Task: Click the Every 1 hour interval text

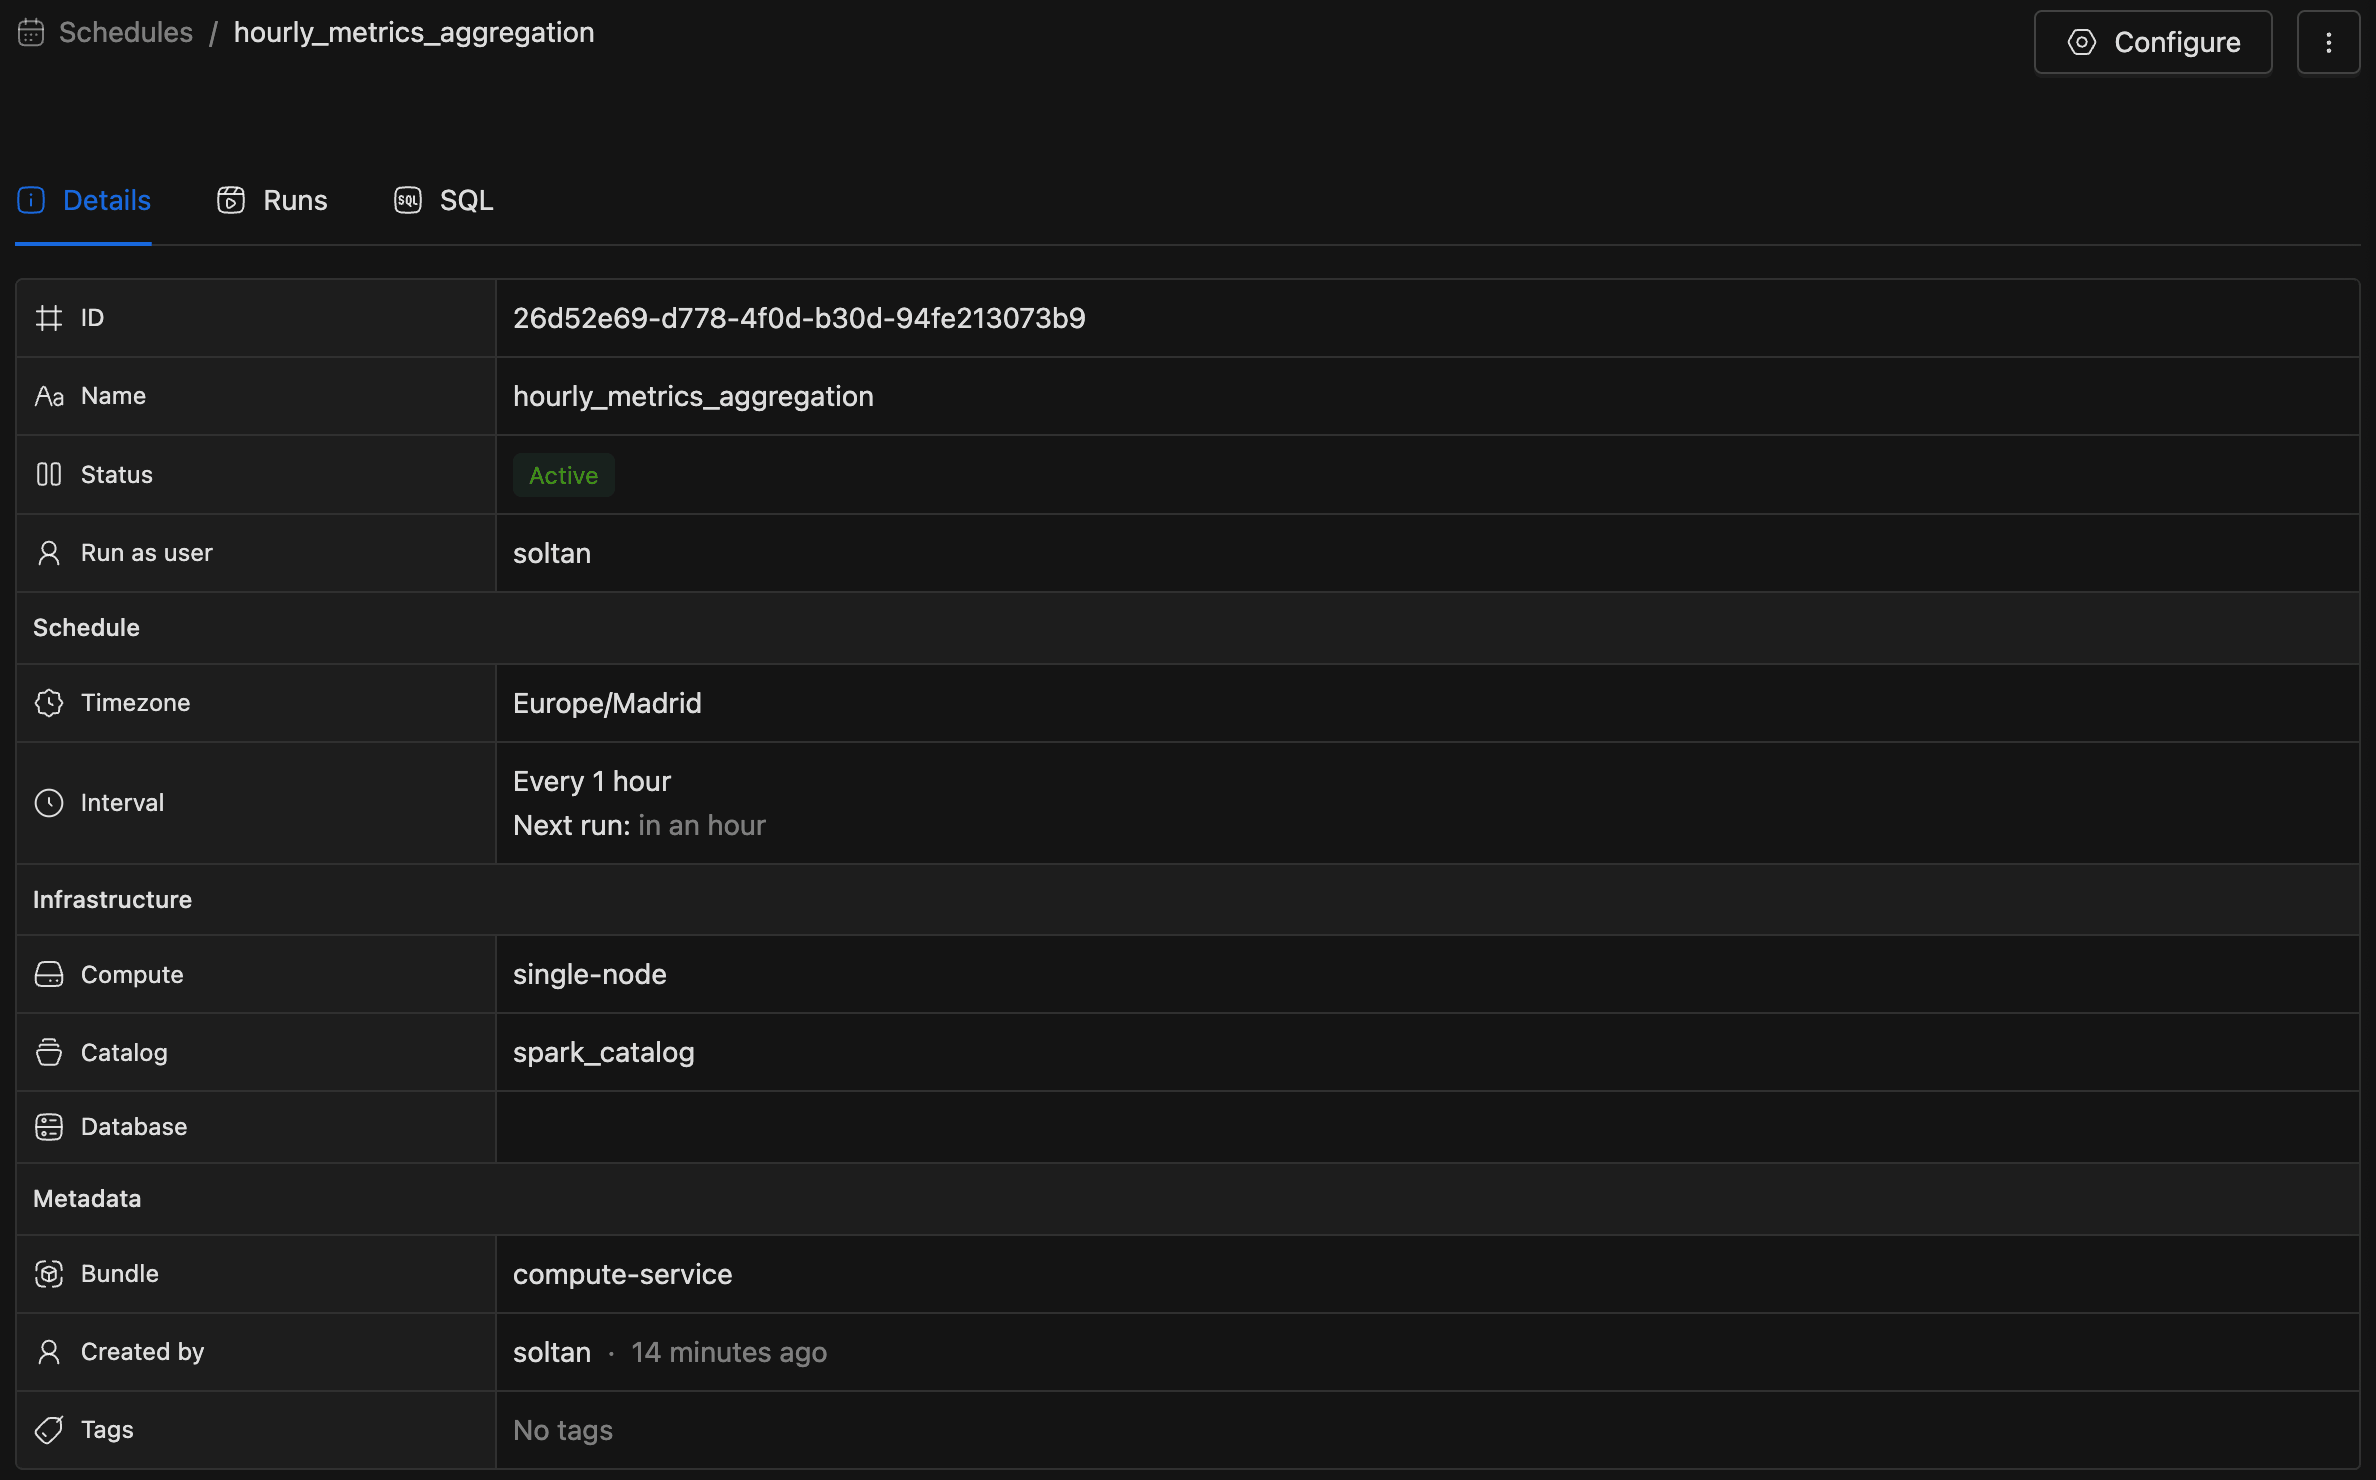Action: click(x=592, y=781)
